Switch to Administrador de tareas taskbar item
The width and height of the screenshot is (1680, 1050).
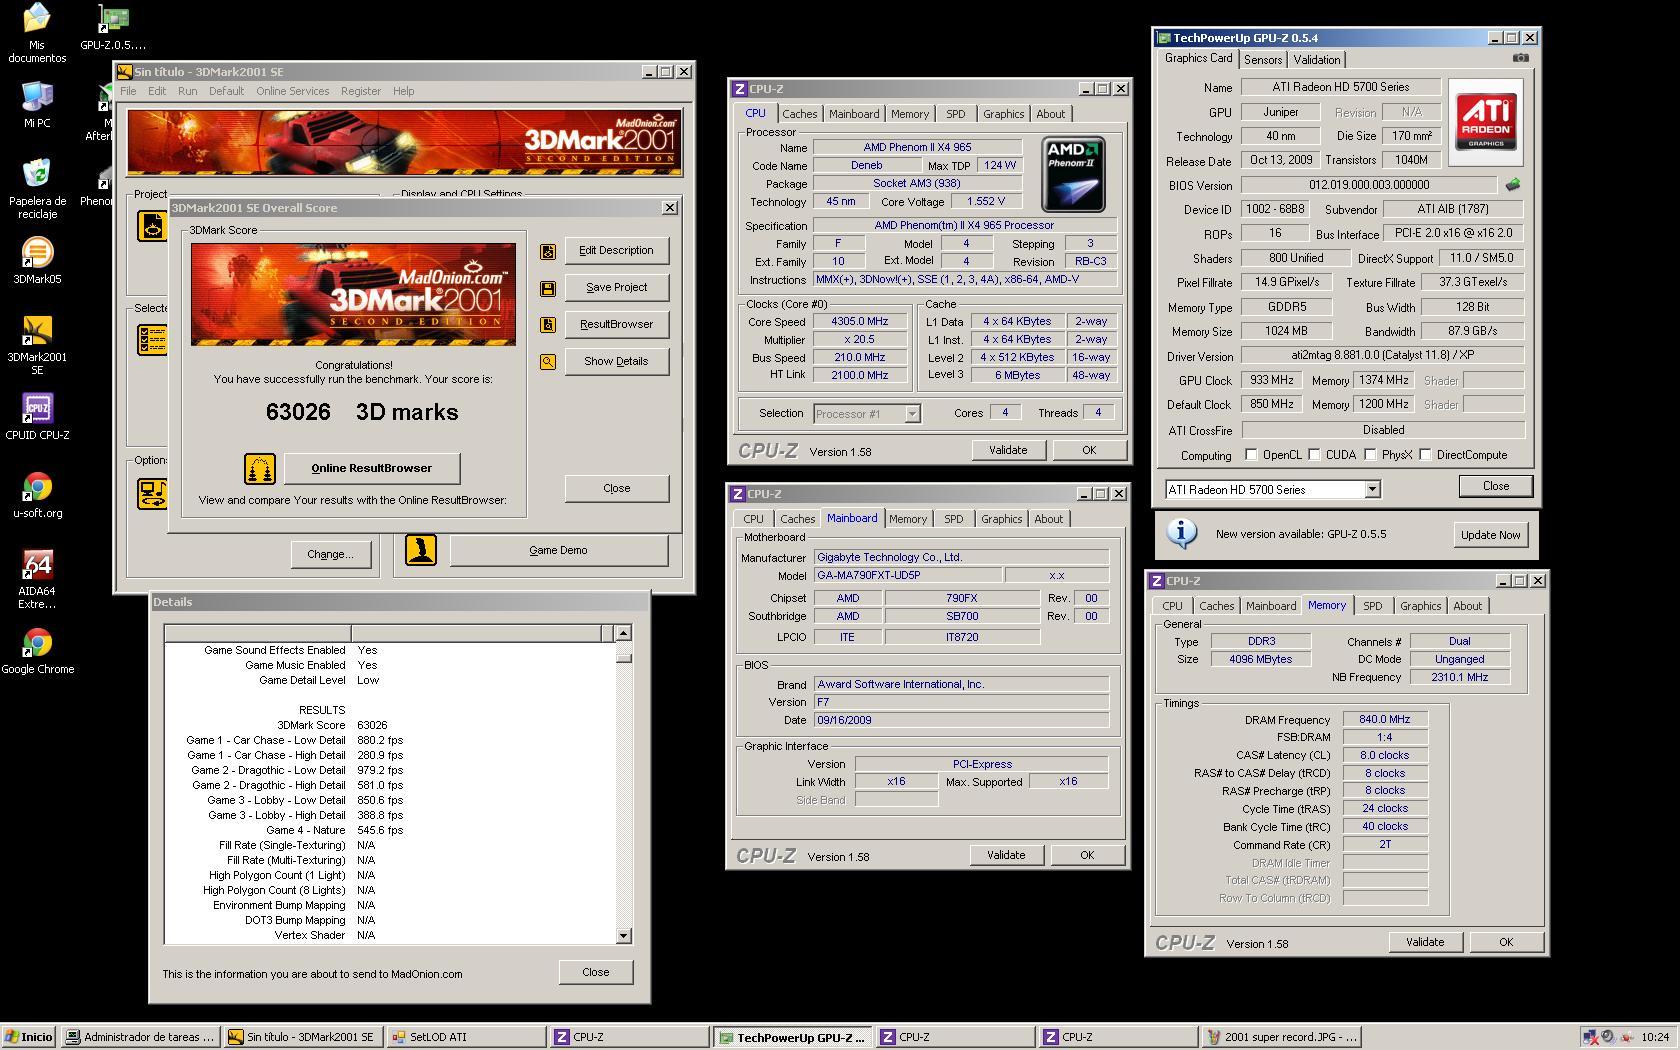tap(140, 1037)
